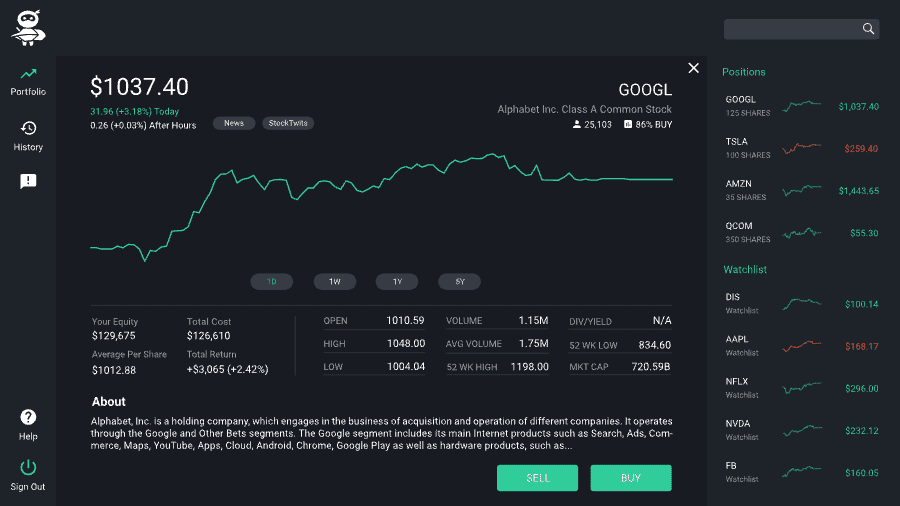The height and width of the screenshot is (506, 900).
Task: Click the Total Cost $126,610 value
Action: [208, 336]
